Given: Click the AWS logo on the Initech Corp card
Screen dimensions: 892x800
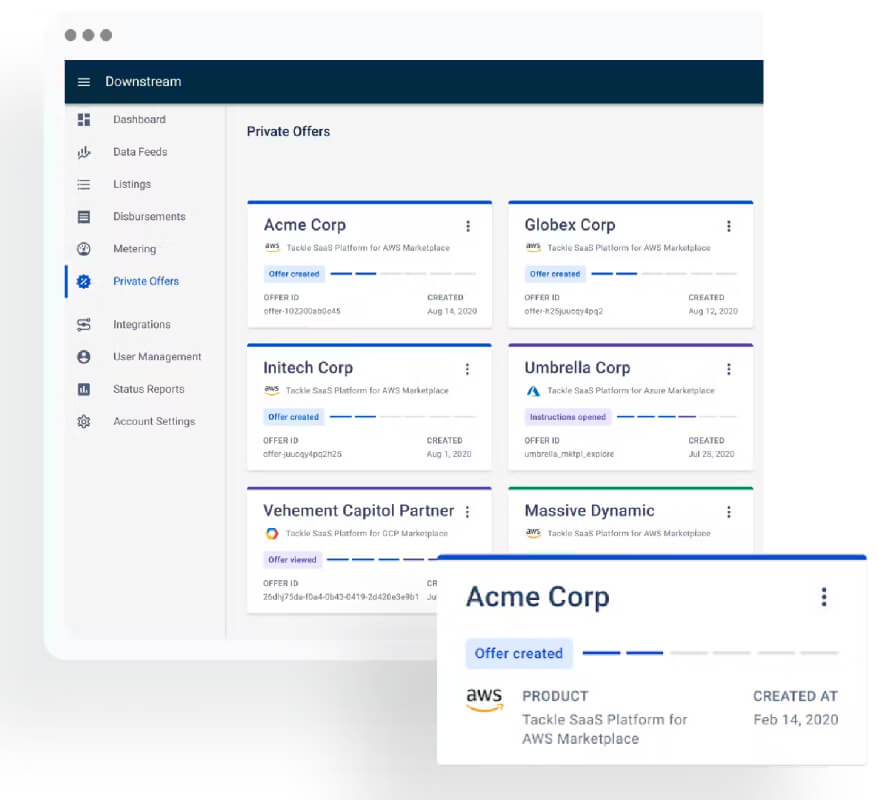Looking at the screenshot, I should tap(271, 390).
